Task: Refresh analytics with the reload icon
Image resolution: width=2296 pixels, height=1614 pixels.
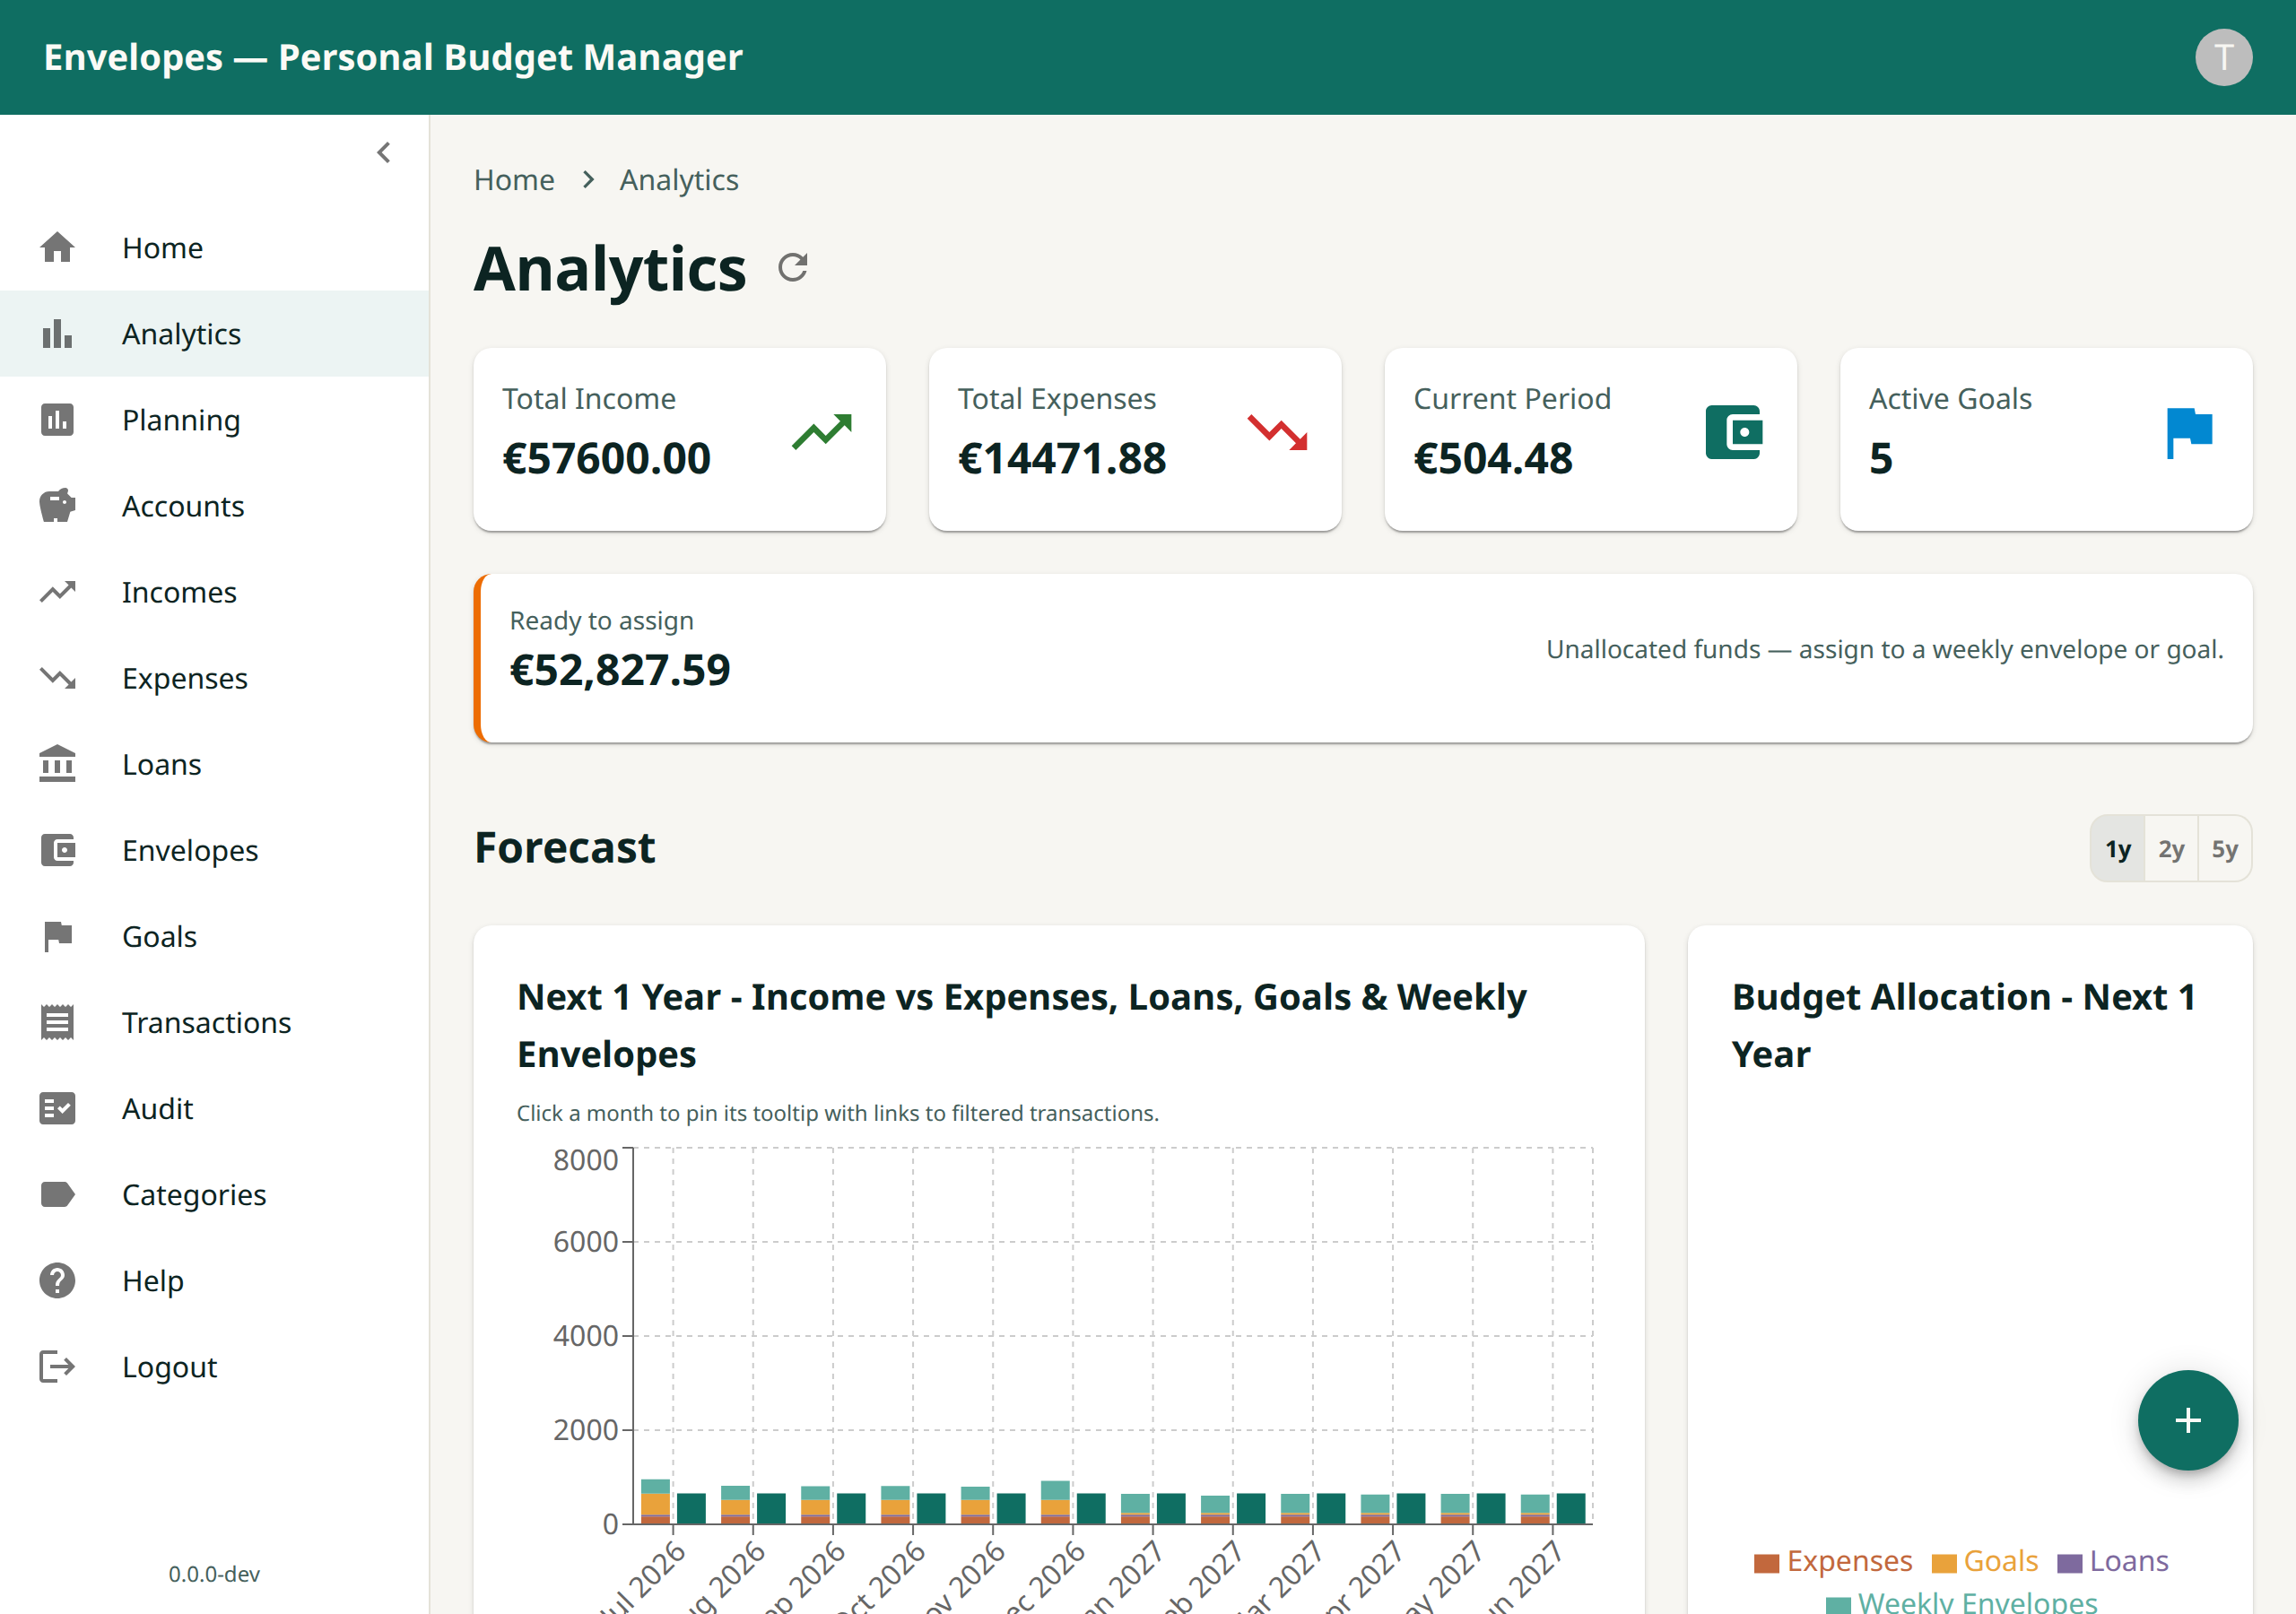Action: (x=793, y=268)
